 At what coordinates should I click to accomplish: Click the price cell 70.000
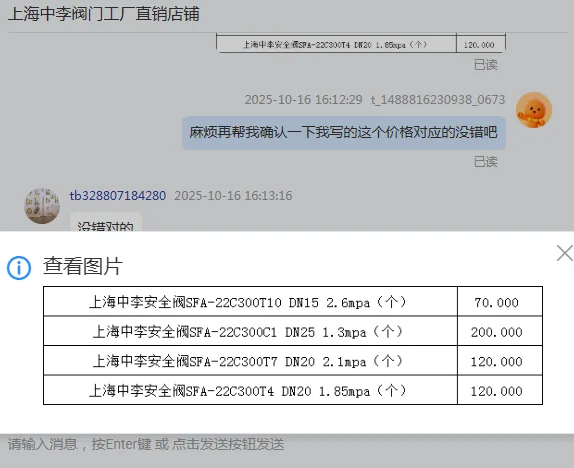pos(500,302)
